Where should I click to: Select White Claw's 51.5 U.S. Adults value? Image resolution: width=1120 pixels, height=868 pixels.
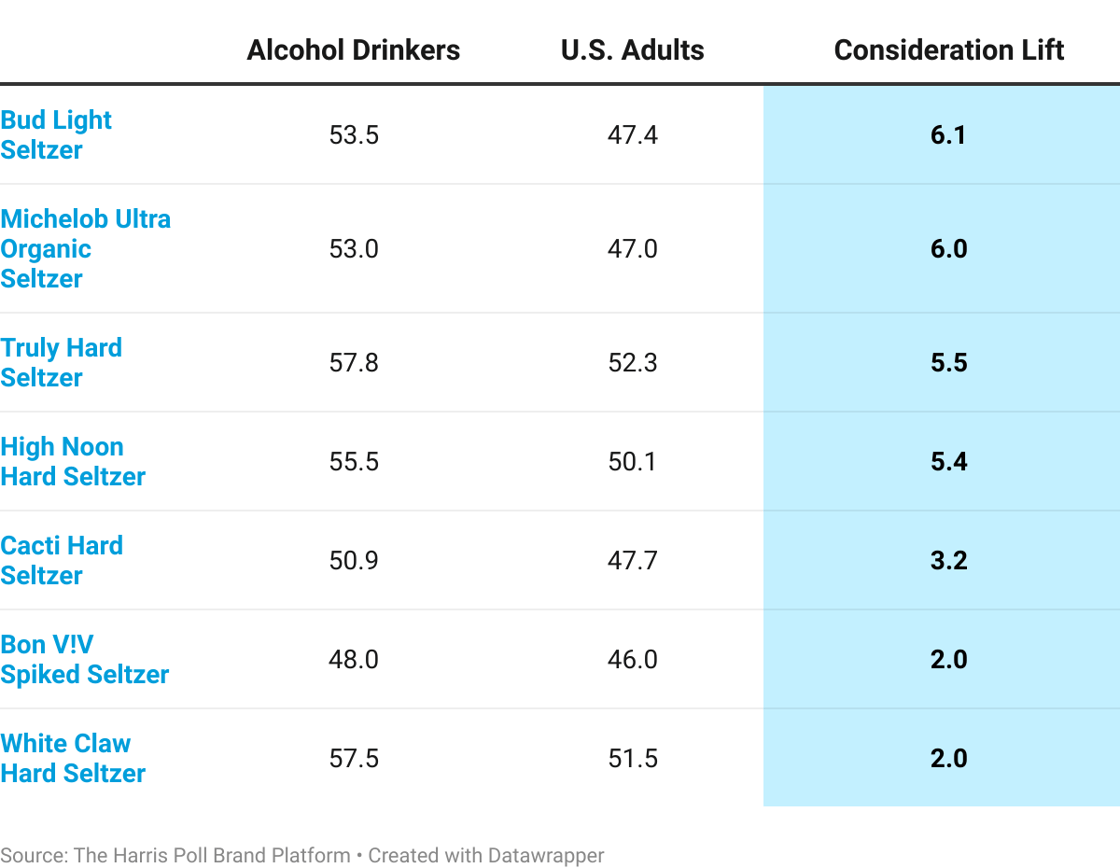click(x=632, y=758)
